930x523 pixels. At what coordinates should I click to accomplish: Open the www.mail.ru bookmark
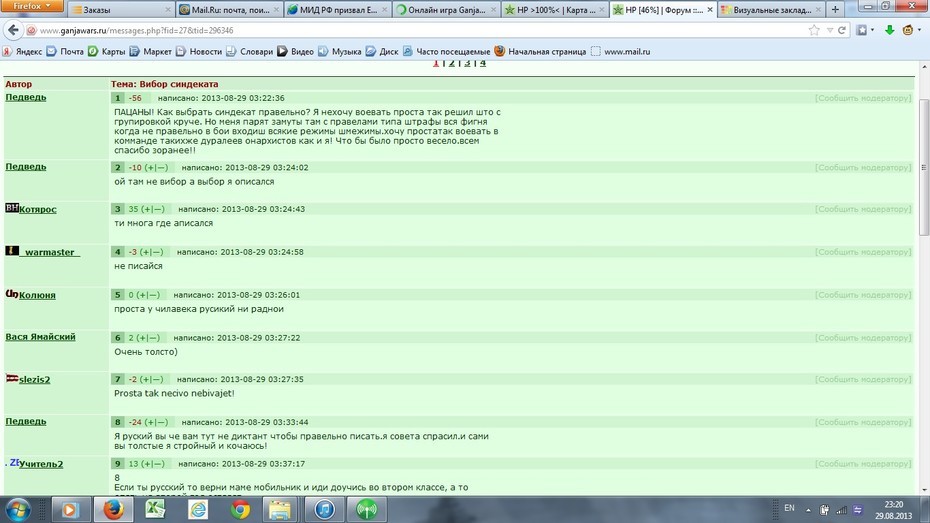621,52
